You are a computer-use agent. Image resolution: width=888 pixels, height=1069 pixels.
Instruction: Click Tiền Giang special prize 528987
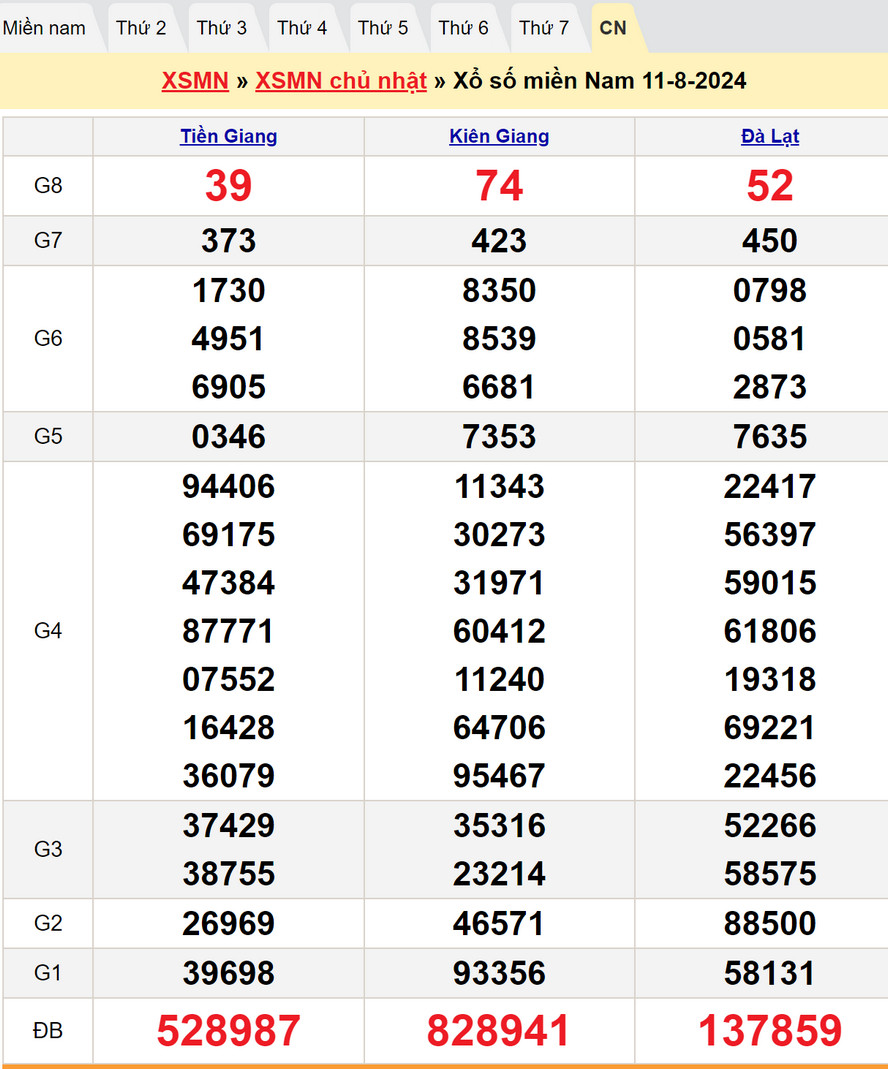[x=228, y=1031]
